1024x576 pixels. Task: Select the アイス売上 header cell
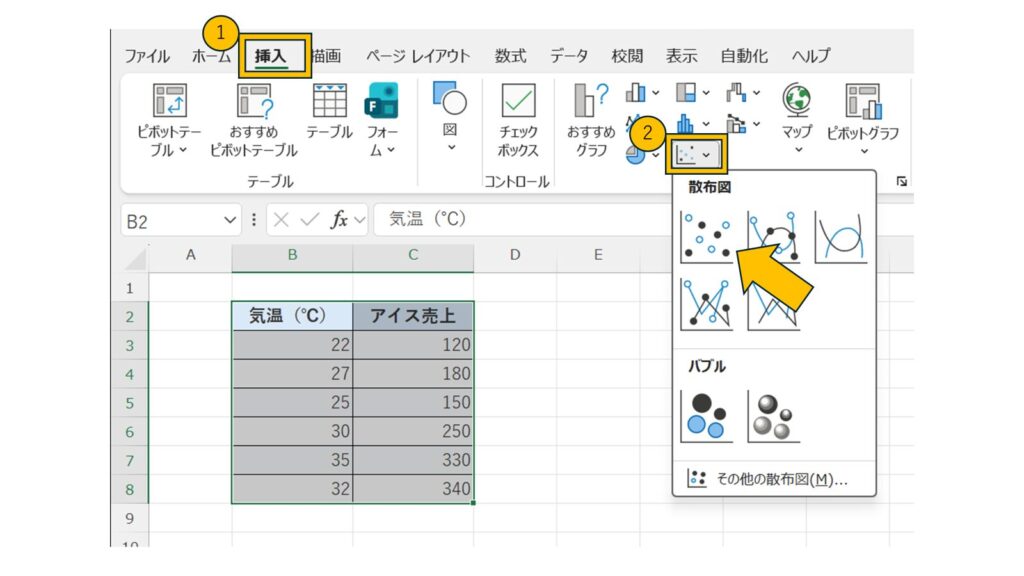[x=413, y=316]
